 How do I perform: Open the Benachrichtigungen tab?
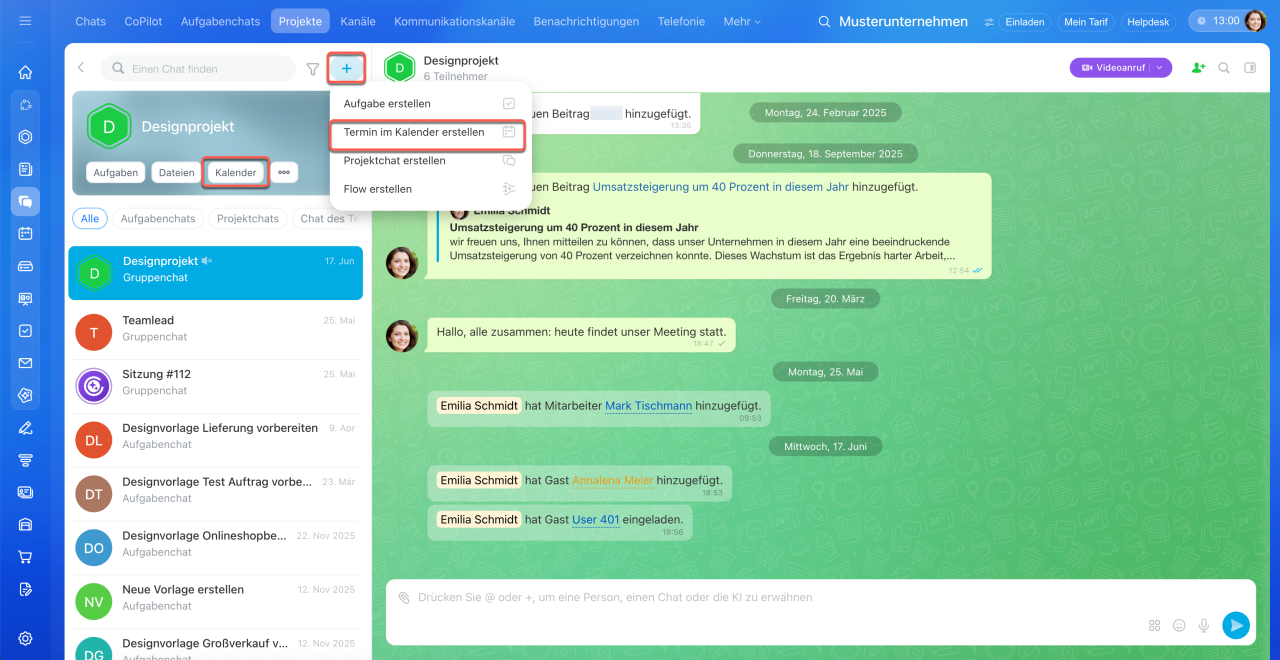586,21
